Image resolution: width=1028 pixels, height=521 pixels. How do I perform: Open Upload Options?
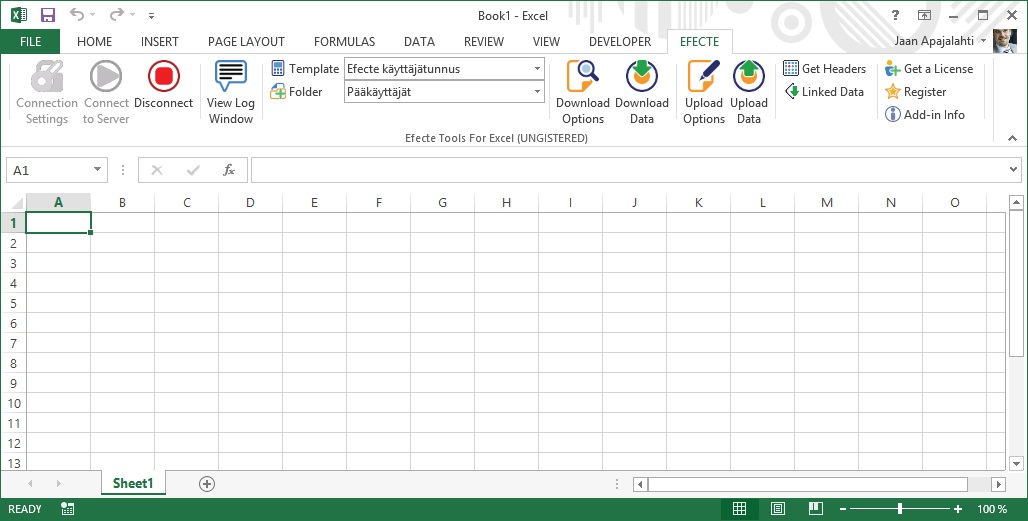pos(703,93)
